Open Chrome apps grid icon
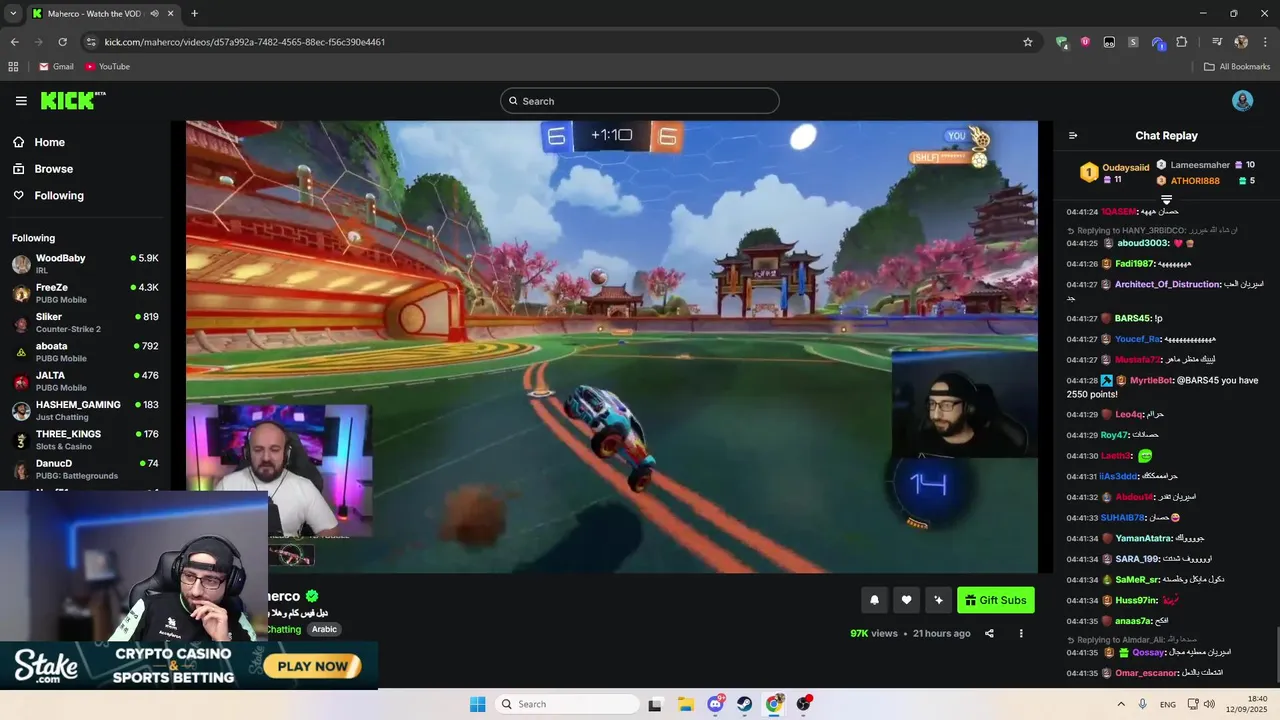The width and height of the screenshot is (1280, 720). [13, 66]
